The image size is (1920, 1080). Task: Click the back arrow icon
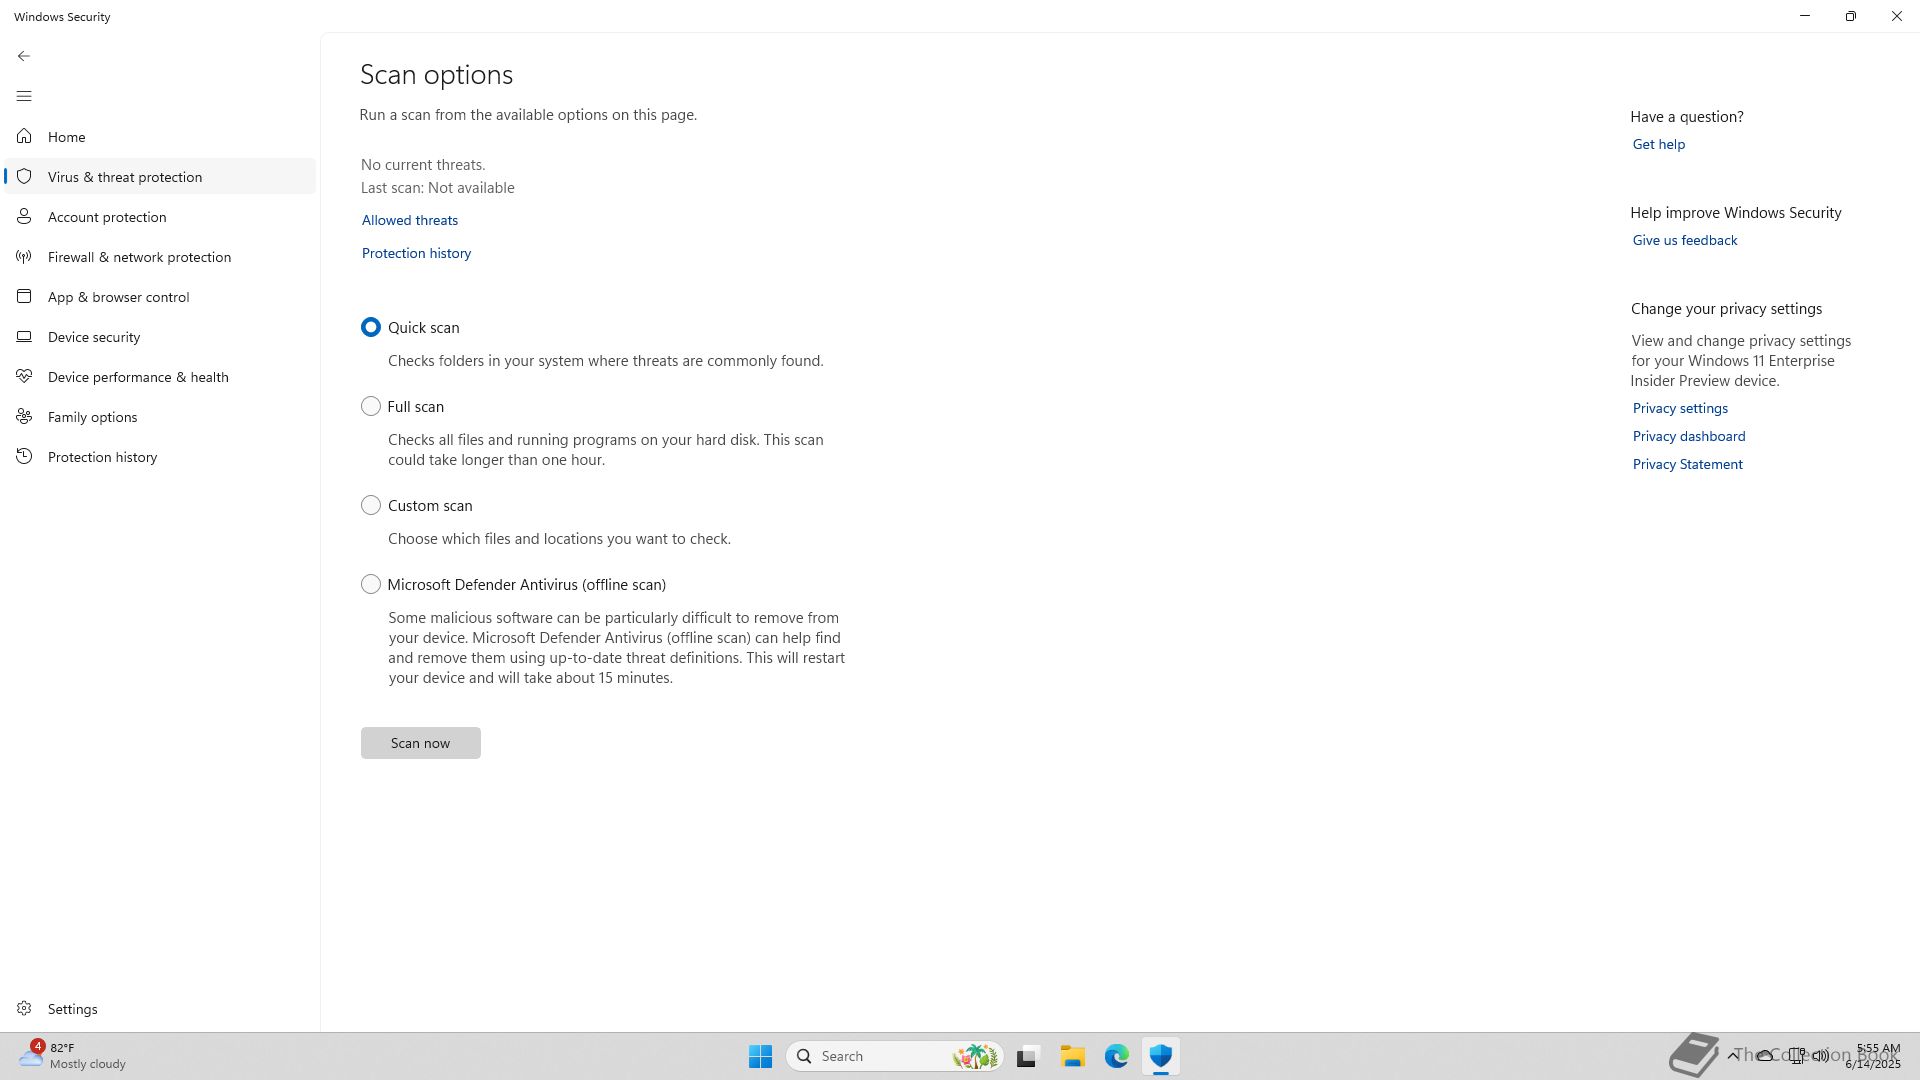(x=24, y=56)
